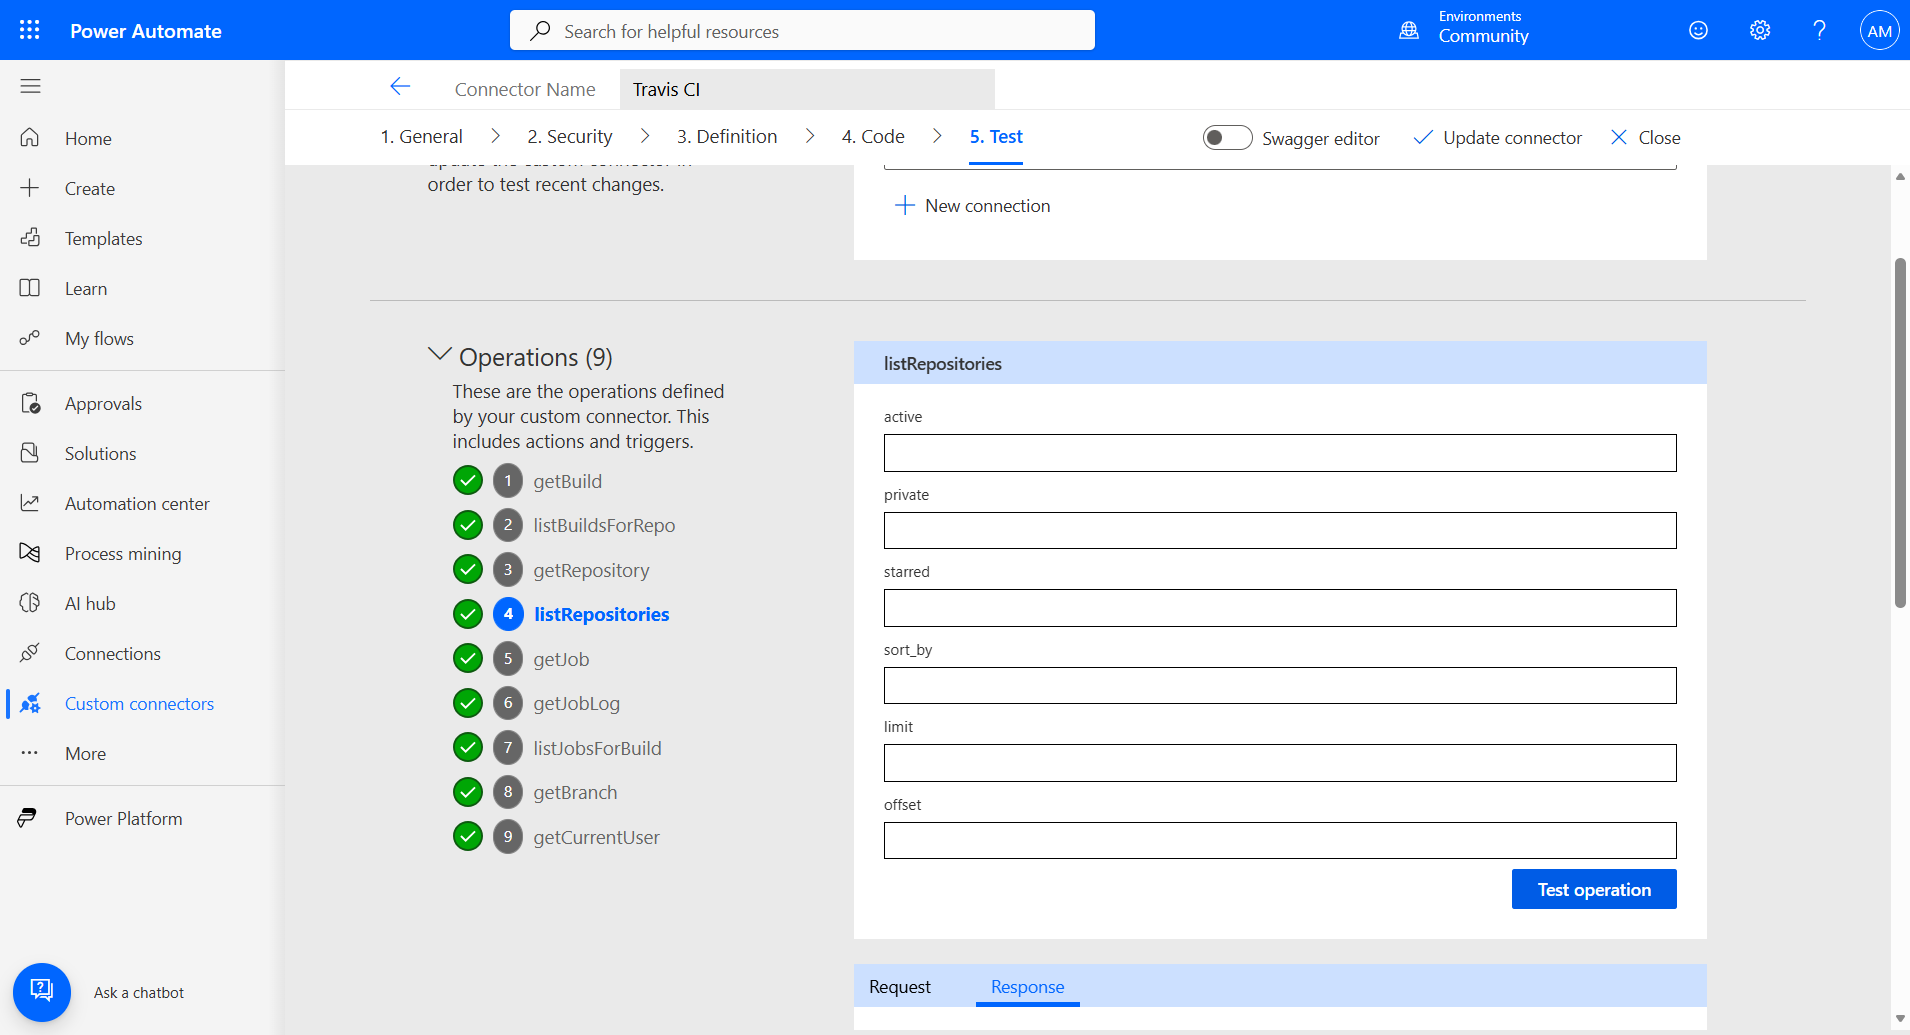1910x1035 pixels.
Task: Select the listJobsForBuild operation
Action: pyautogui.click(x=597, y=748)
